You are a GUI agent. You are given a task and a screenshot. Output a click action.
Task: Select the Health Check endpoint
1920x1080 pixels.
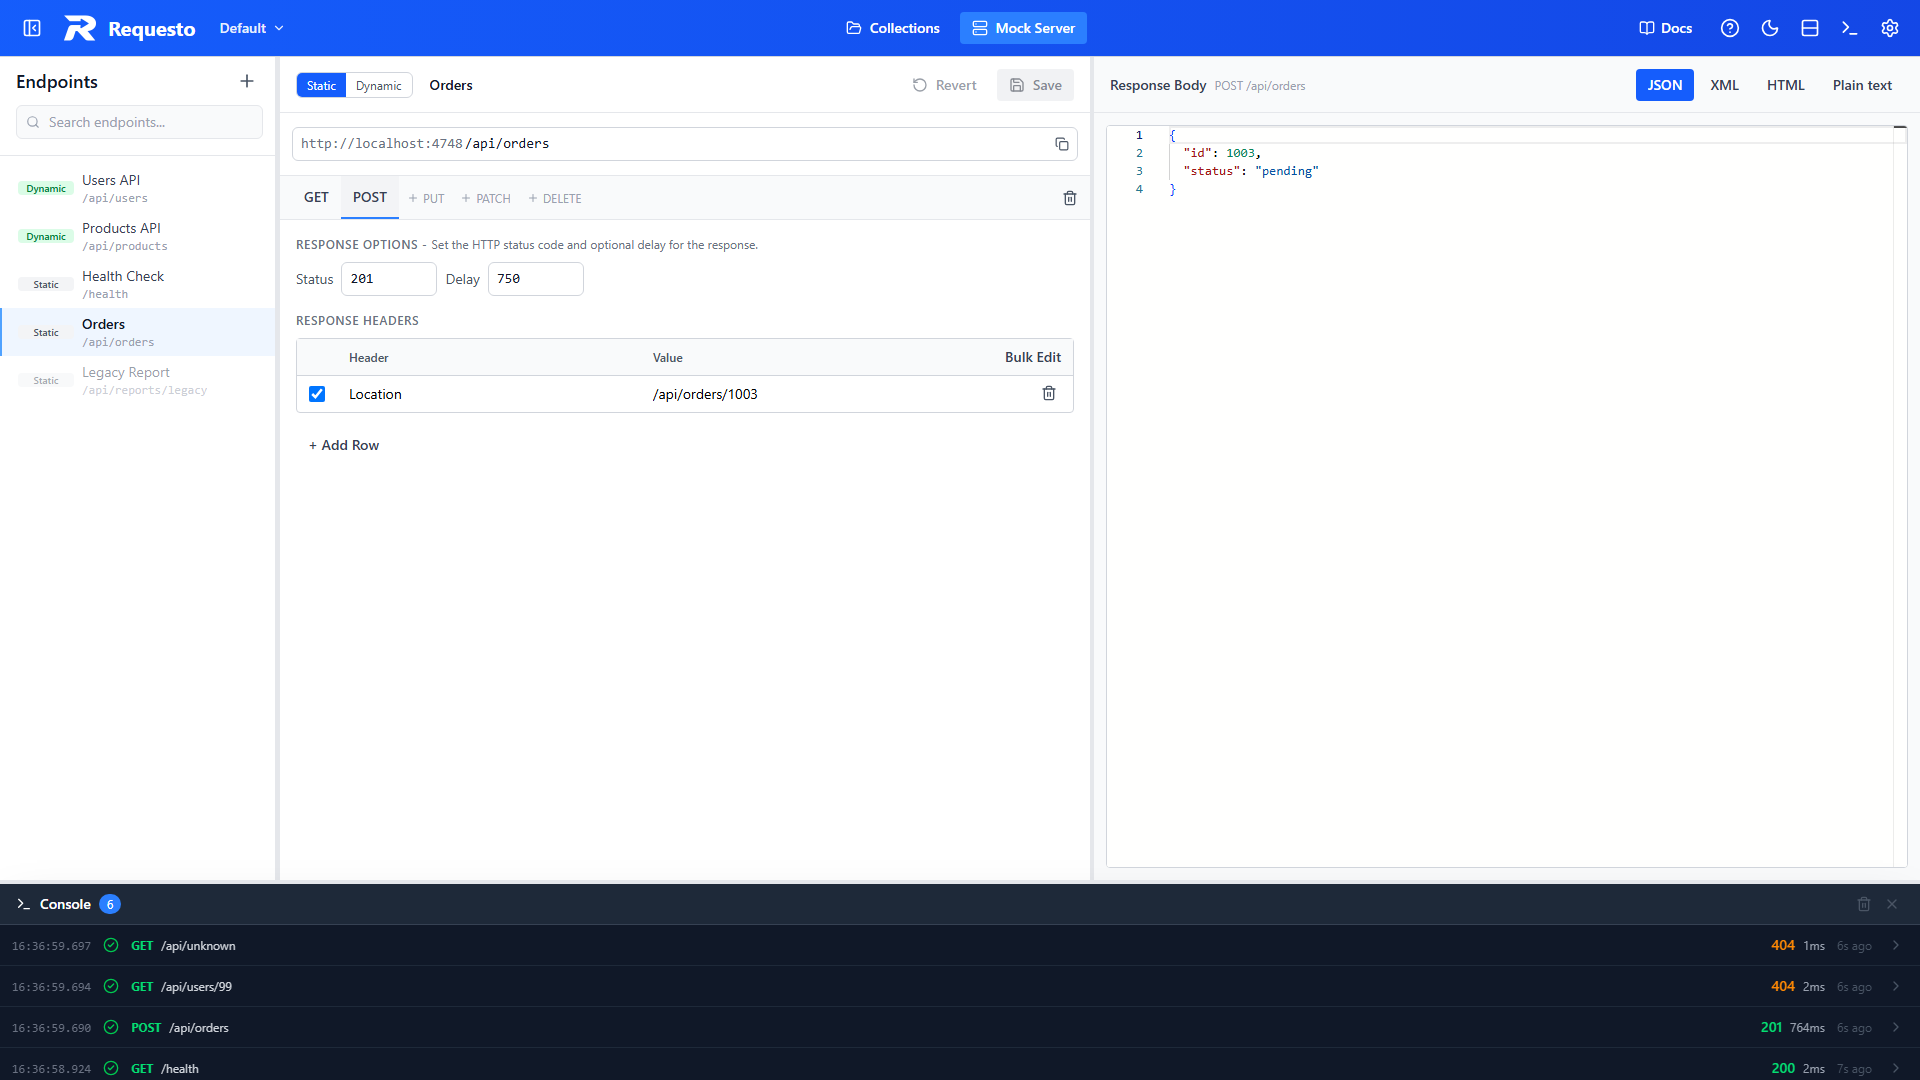[138, 284]
